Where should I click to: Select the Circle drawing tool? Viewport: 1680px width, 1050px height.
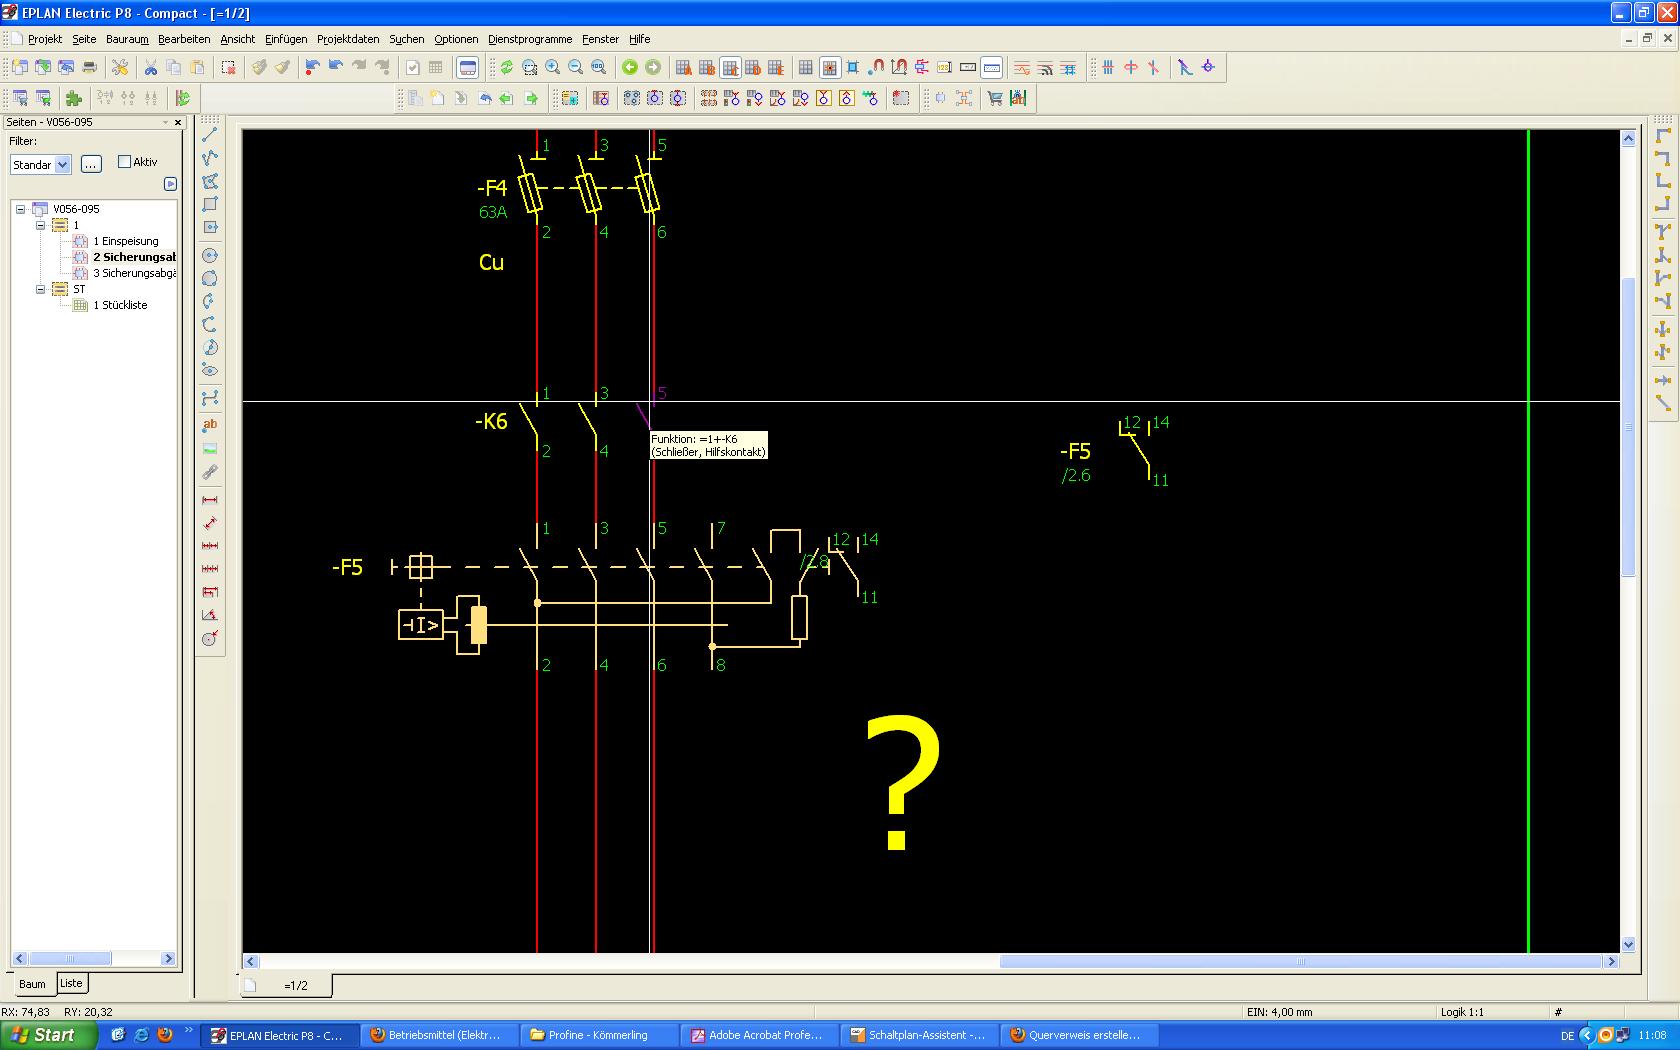coord(210,255)
